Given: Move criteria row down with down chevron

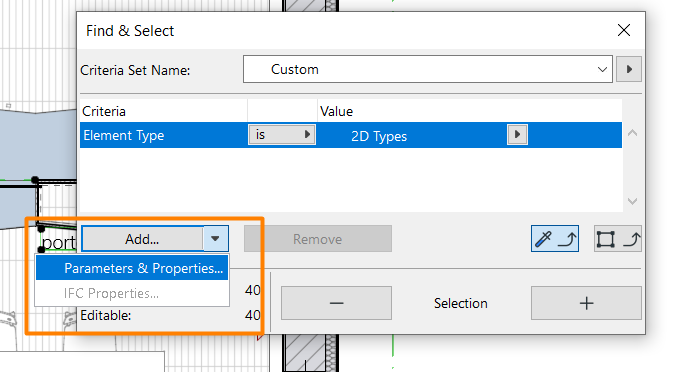Looking at the screenshot, I should 632,201.
